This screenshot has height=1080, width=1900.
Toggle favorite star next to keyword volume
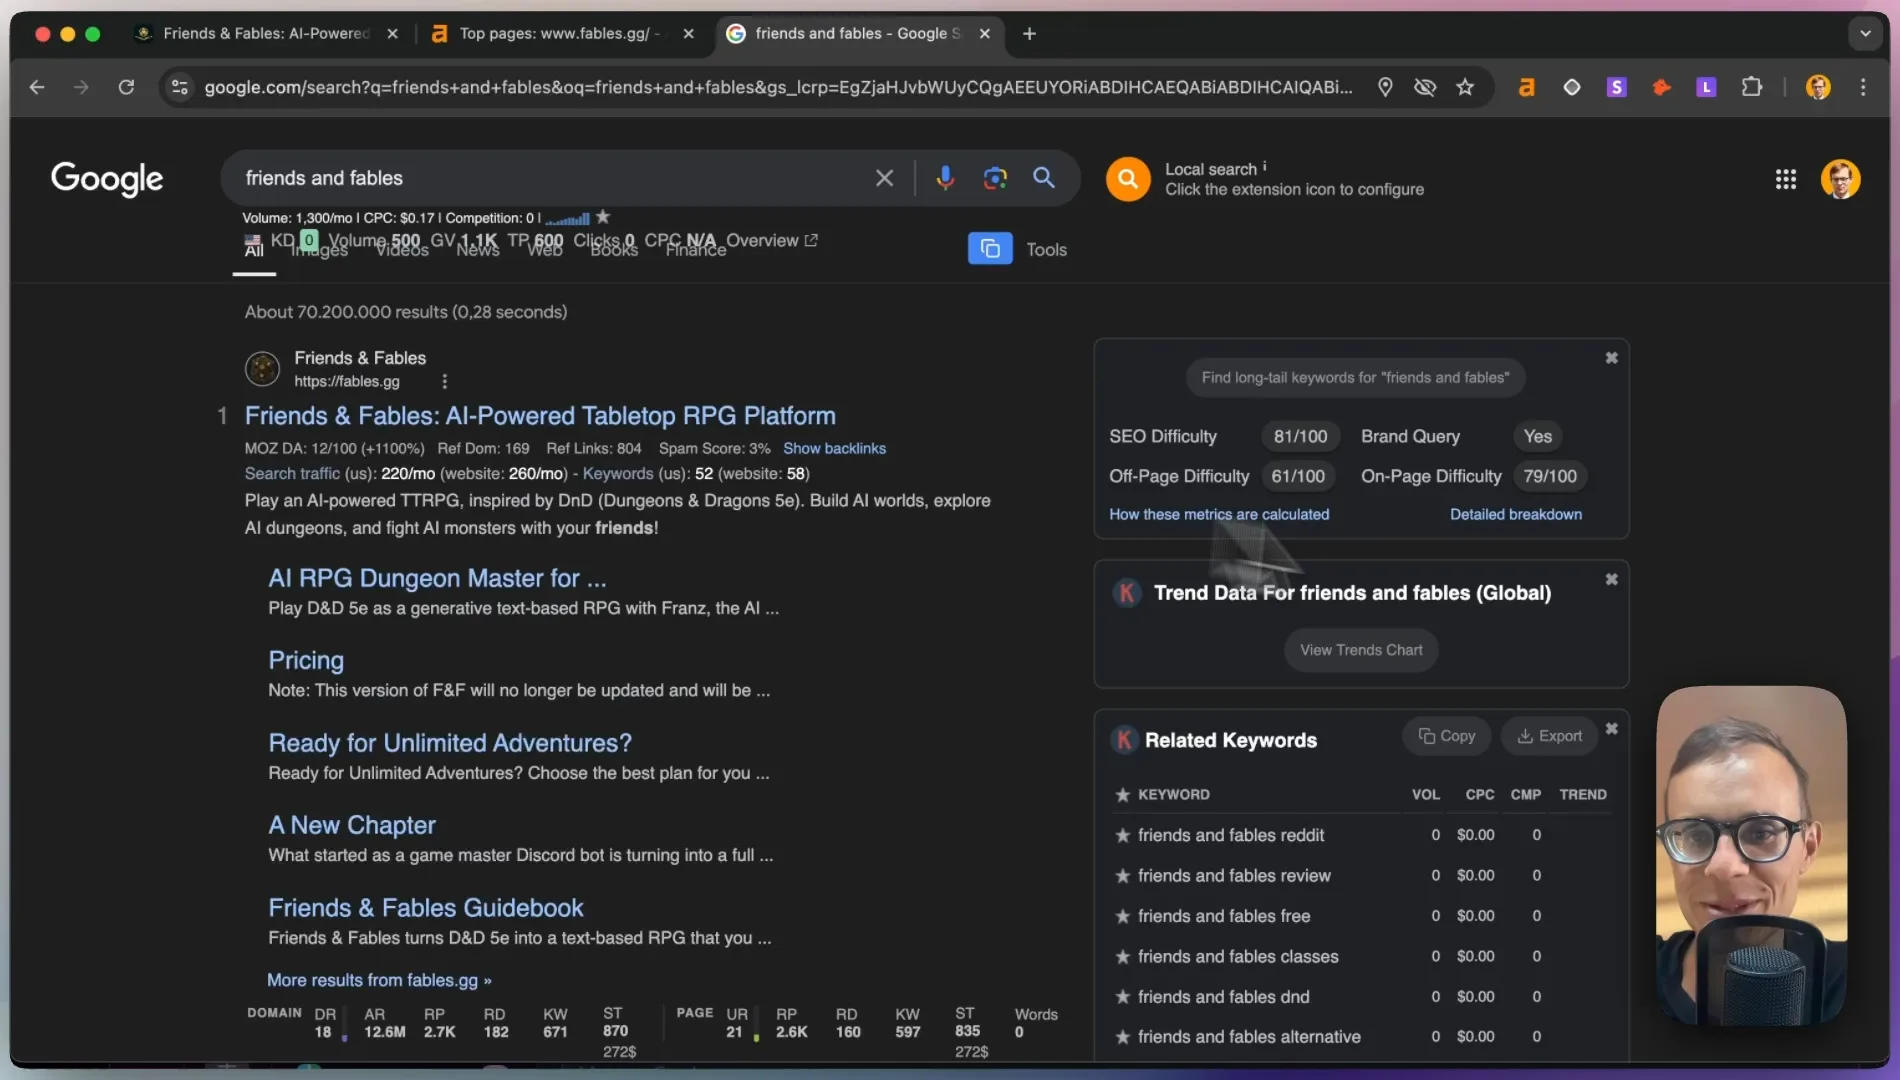coord(602,216)
